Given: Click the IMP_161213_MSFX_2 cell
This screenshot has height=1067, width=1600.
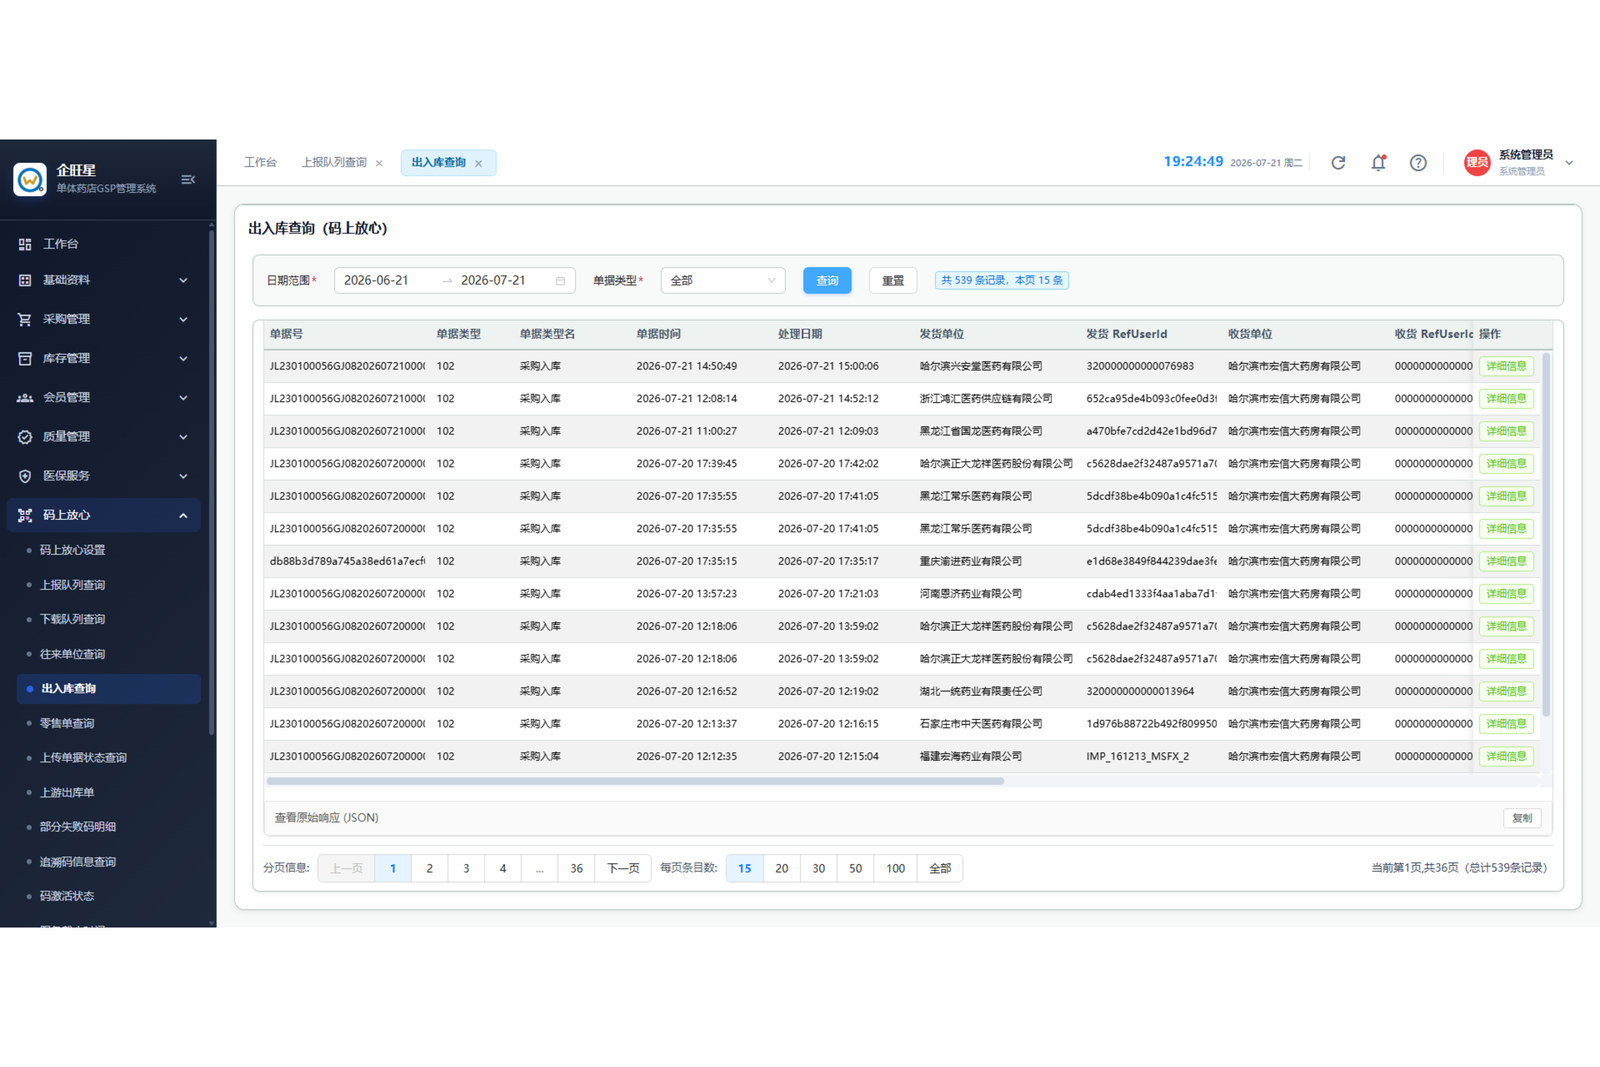Looking at the screenshot, I should pos(1138,756).
